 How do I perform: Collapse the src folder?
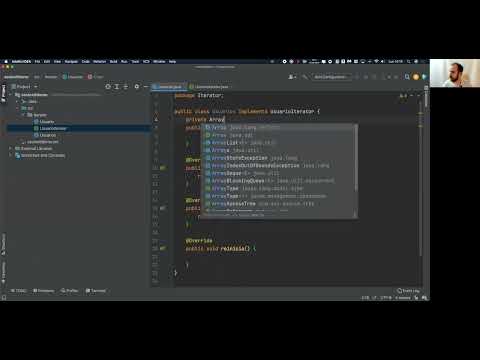click(17, 108)
